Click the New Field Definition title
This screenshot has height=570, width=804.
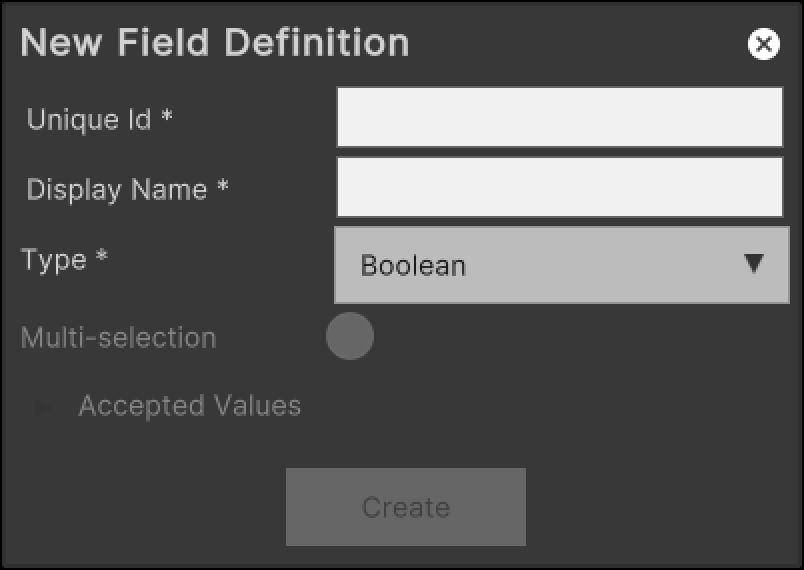coord(214,43)
